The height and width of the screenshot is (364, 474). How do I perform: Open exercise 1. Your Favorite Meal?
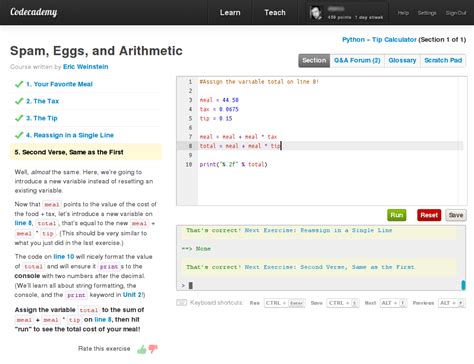click(x=59, y=84)
